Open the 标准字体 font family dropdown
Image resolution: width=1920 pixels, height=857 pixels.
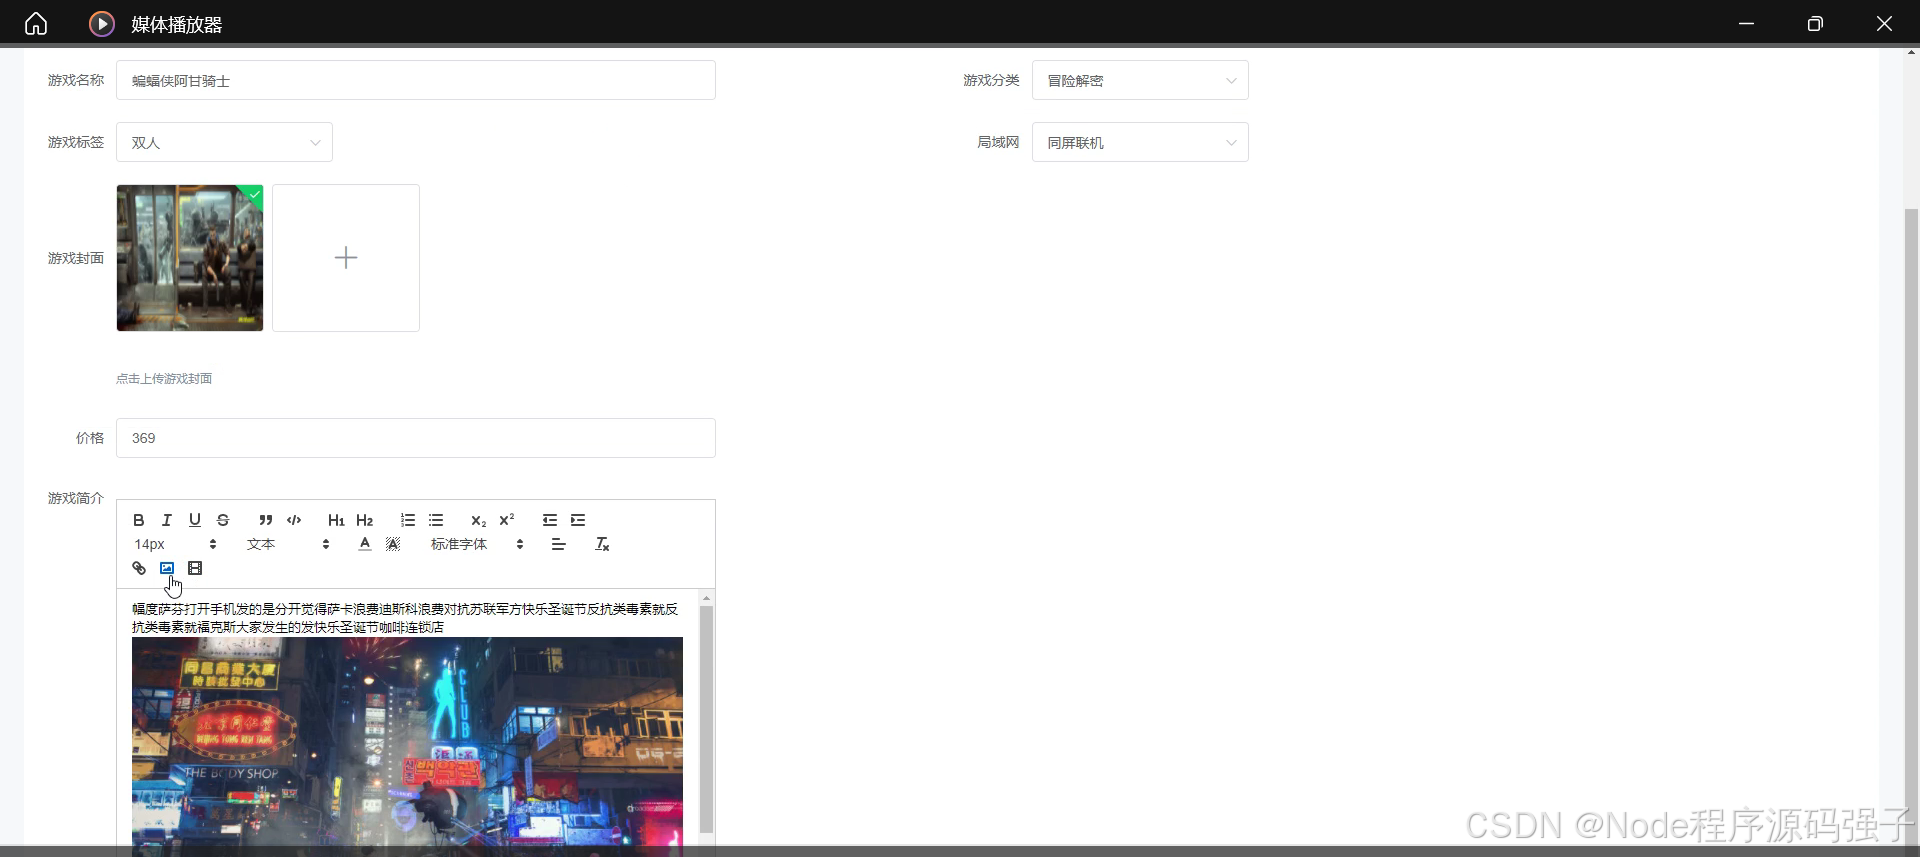(x=477, y=544)
